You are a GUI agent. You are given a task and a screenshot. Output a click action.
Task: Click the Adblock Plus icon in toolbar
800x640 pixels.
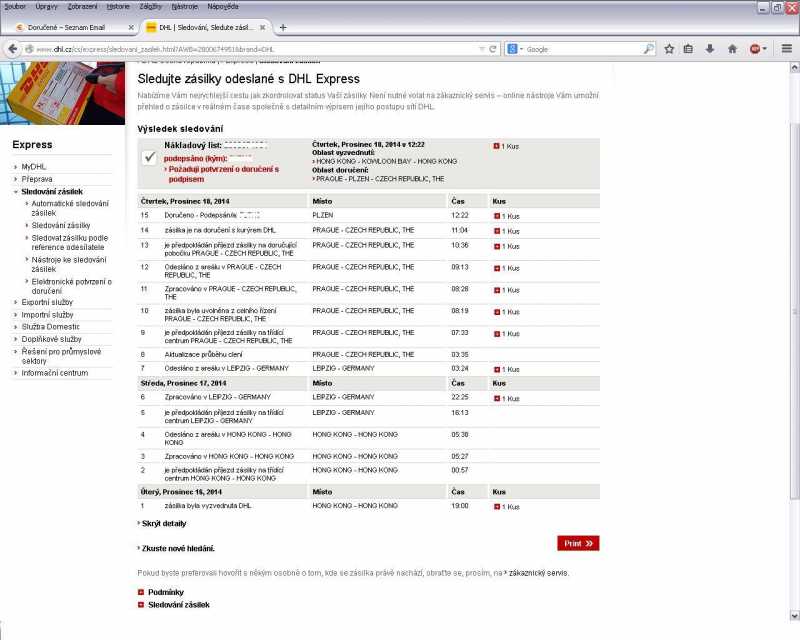coord(758,48)
